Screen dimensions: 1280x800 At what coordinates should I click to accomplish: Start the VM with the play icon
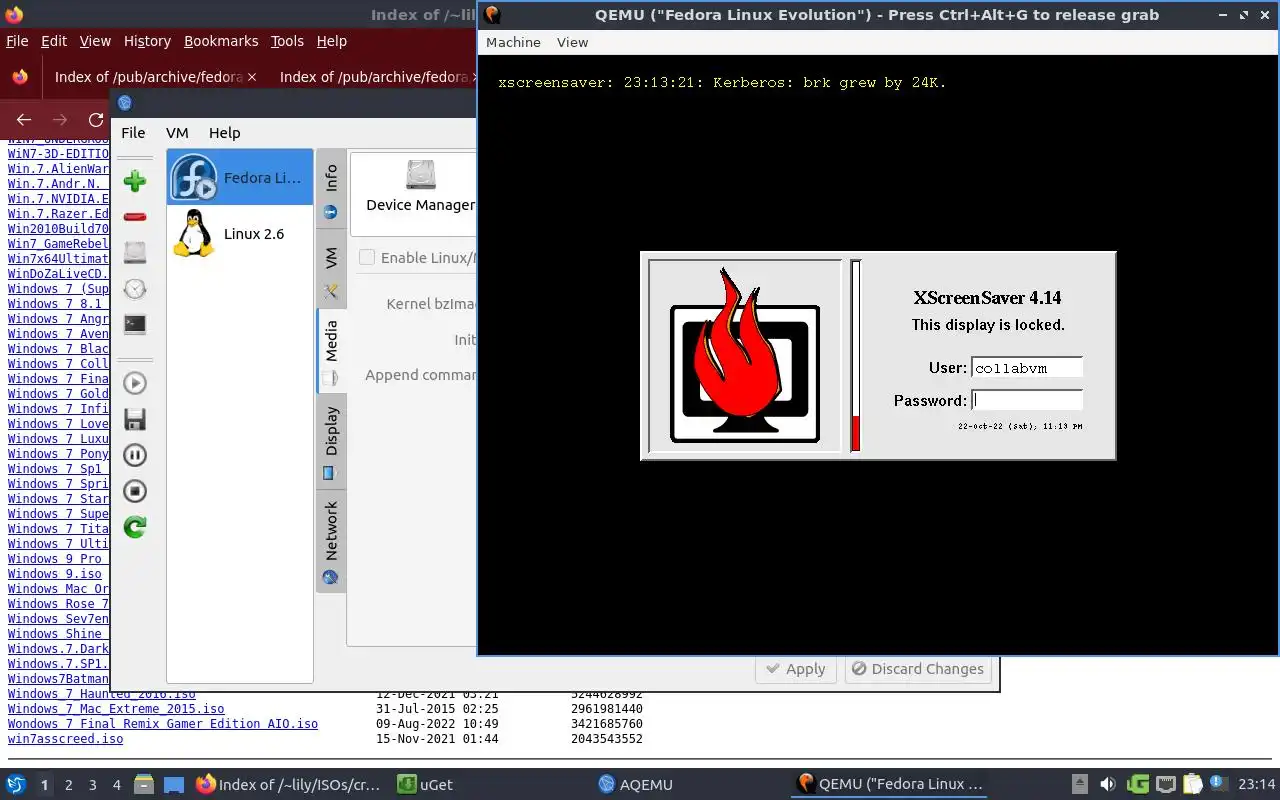tap(135, 383)
